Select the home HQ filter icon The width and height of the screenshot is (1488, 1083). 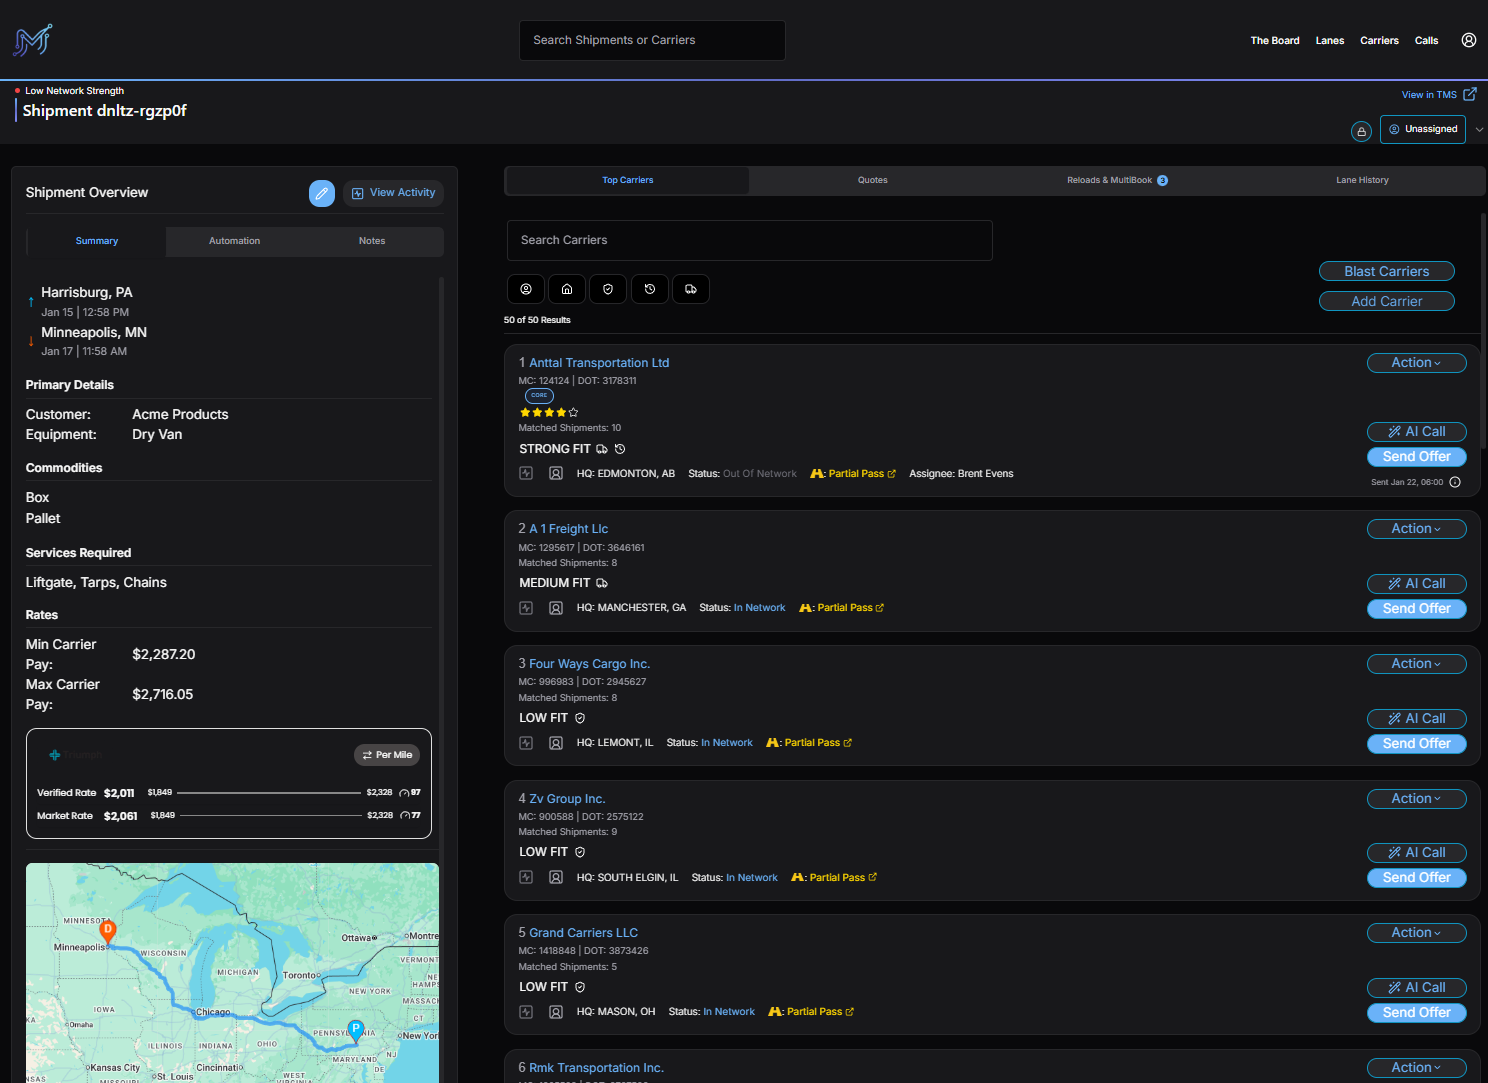567,289
